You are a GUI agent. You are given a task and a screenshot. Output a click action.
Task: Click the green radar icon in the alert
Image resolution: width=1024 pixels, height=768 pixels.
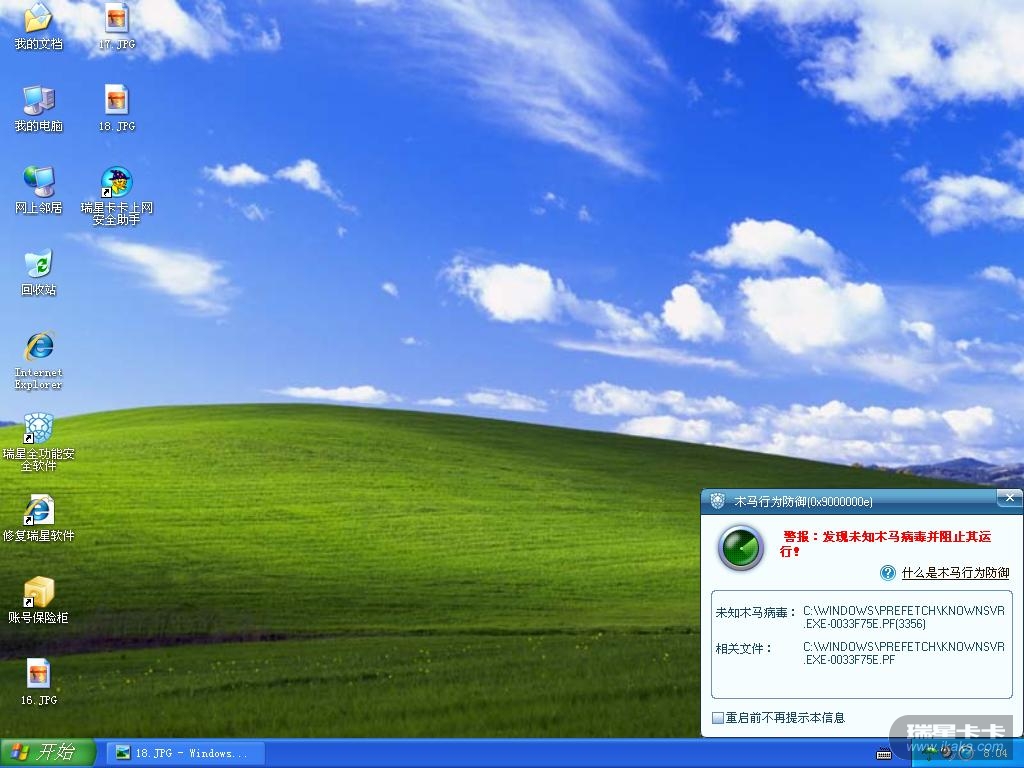(x=741, y=547)
